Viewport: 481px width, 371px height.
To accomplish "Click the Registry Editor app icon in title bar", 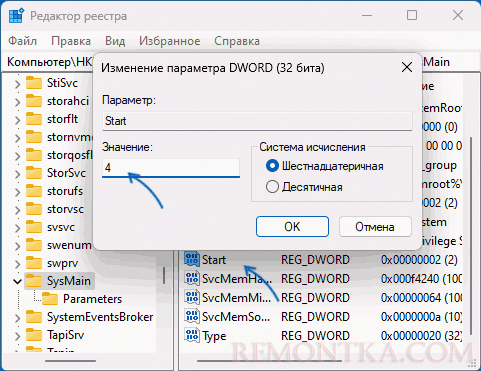I will (x=16, y=16).
